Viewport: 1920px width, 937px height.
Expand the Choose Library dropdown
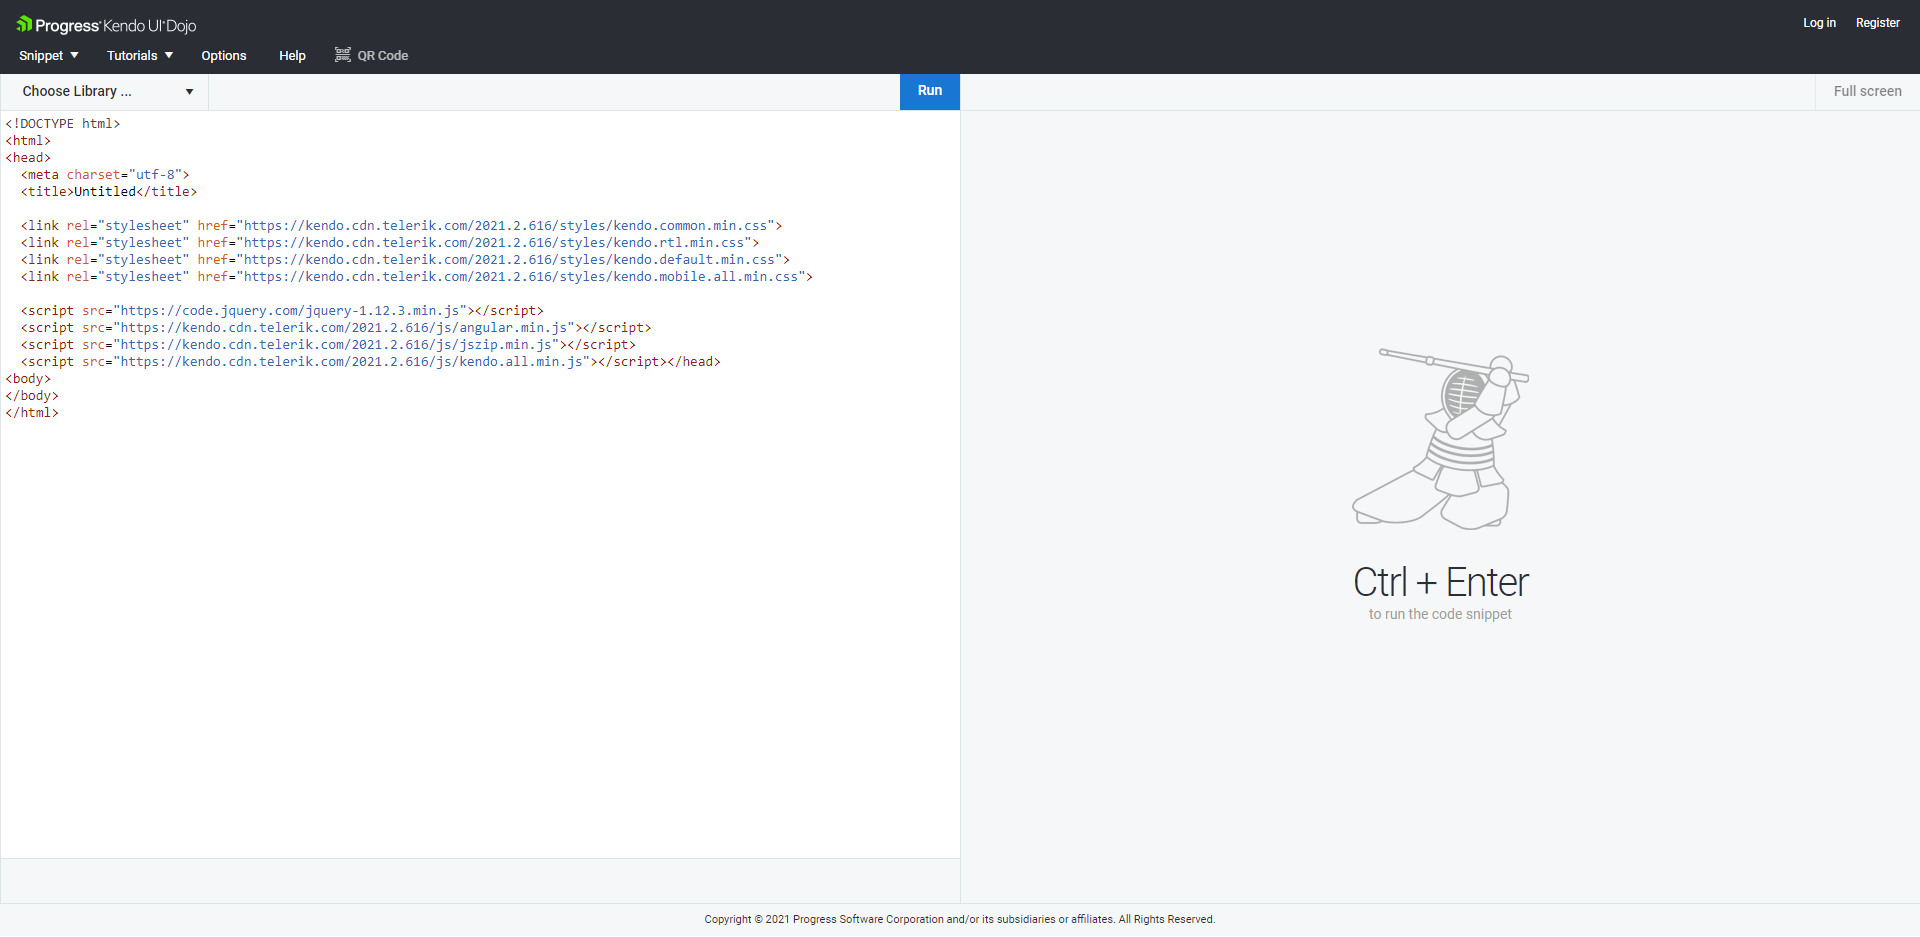coord(104,92)
